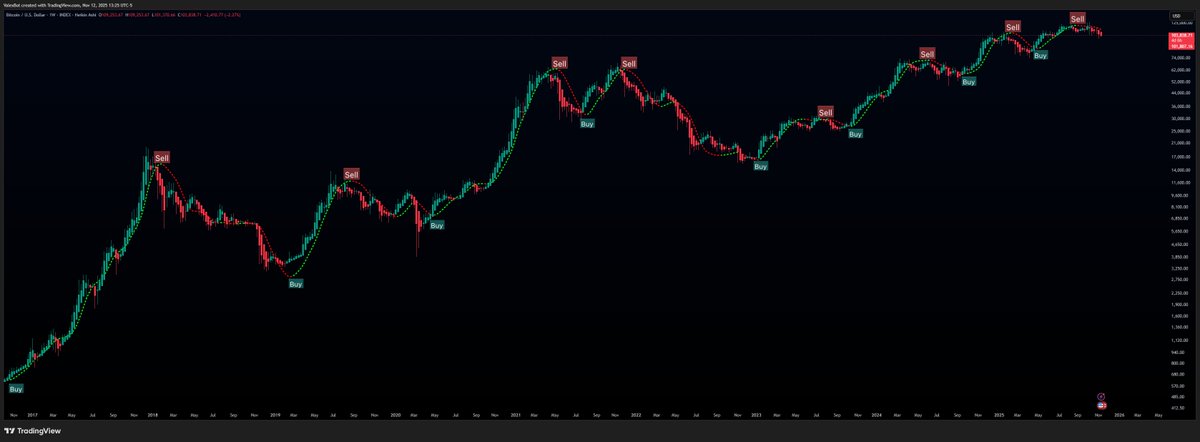This screenshot has width=1200, height=442.
Task: Click the Sell marker in early 2025
Action: [x=1013, y=27]
